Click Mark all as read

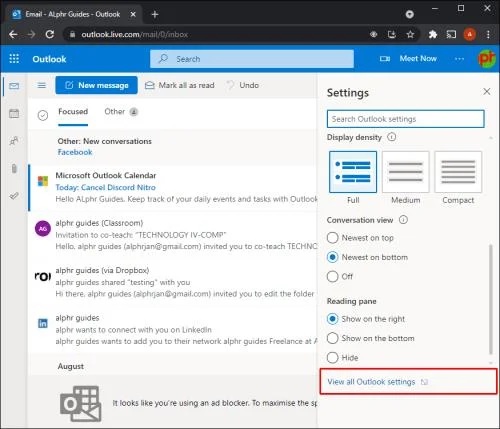tap(179, 85)
